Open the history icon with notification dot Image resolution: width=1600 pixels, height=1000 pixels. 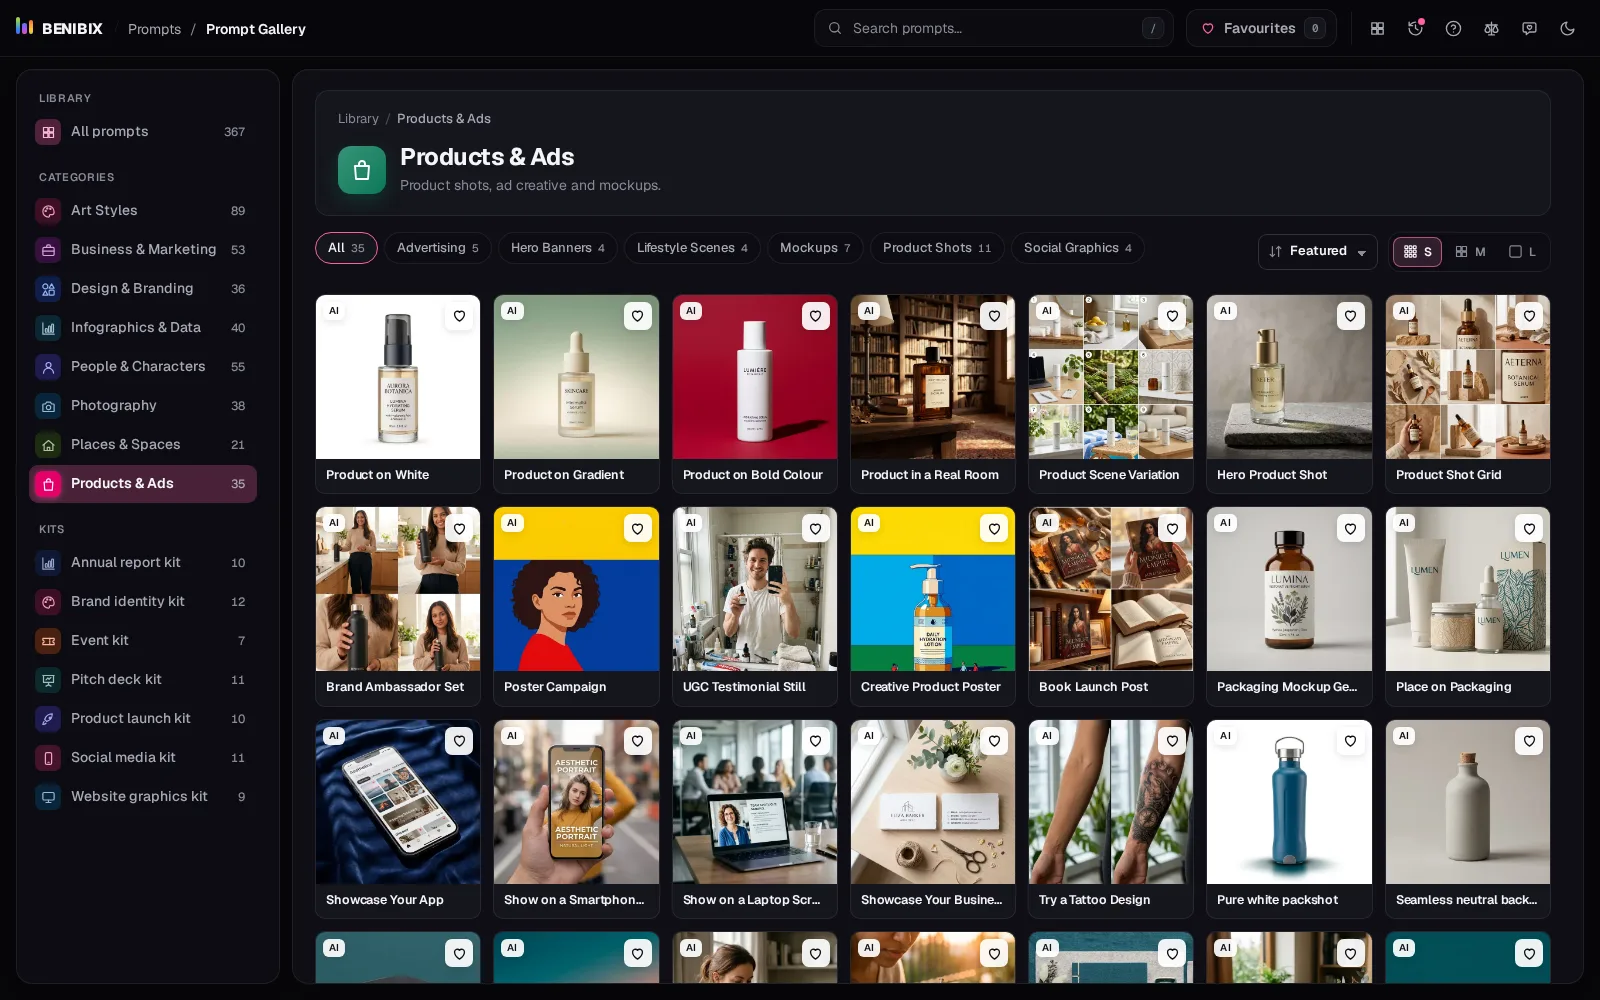(x=1415, y=29)
